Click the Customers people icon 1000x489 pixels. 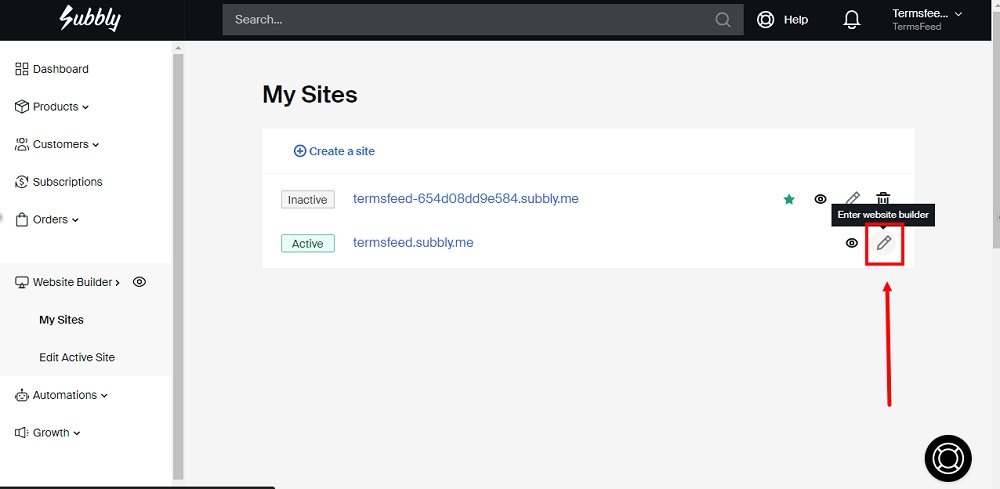(22, 144)
